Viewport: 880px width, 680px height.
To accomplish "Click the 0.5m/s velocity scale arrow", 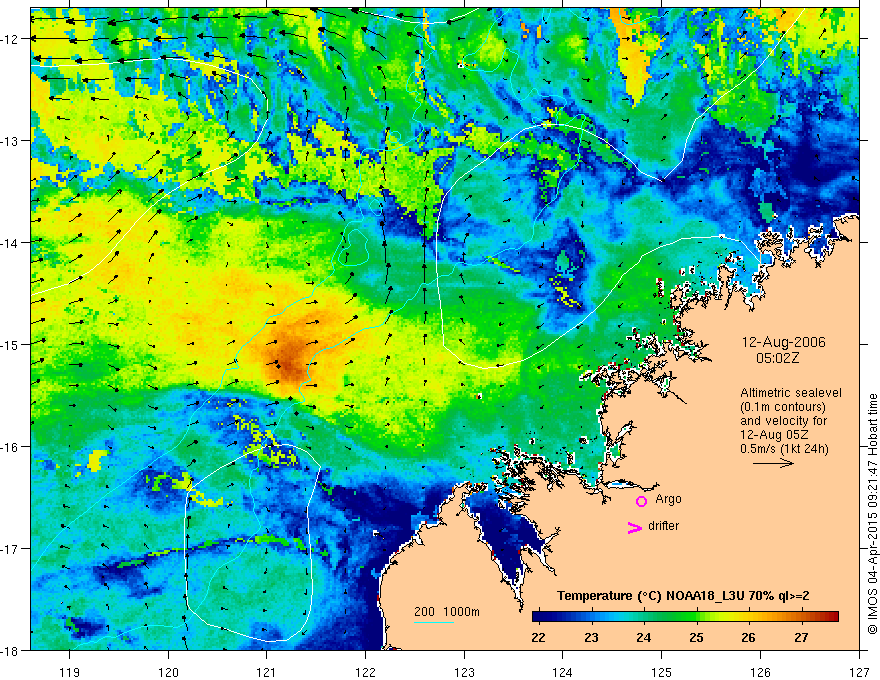I will point(773,463).
